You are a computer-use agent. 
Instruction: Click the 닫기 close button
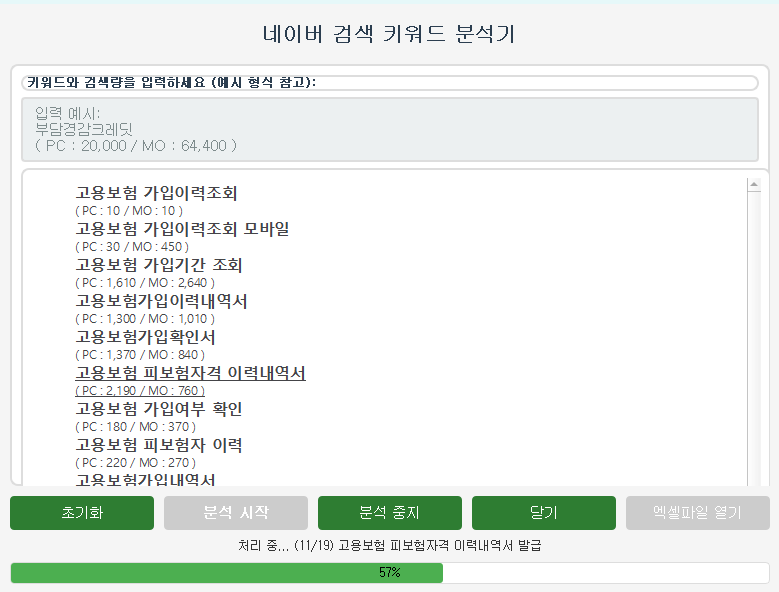pyautogui.click(x=544, y=513)
